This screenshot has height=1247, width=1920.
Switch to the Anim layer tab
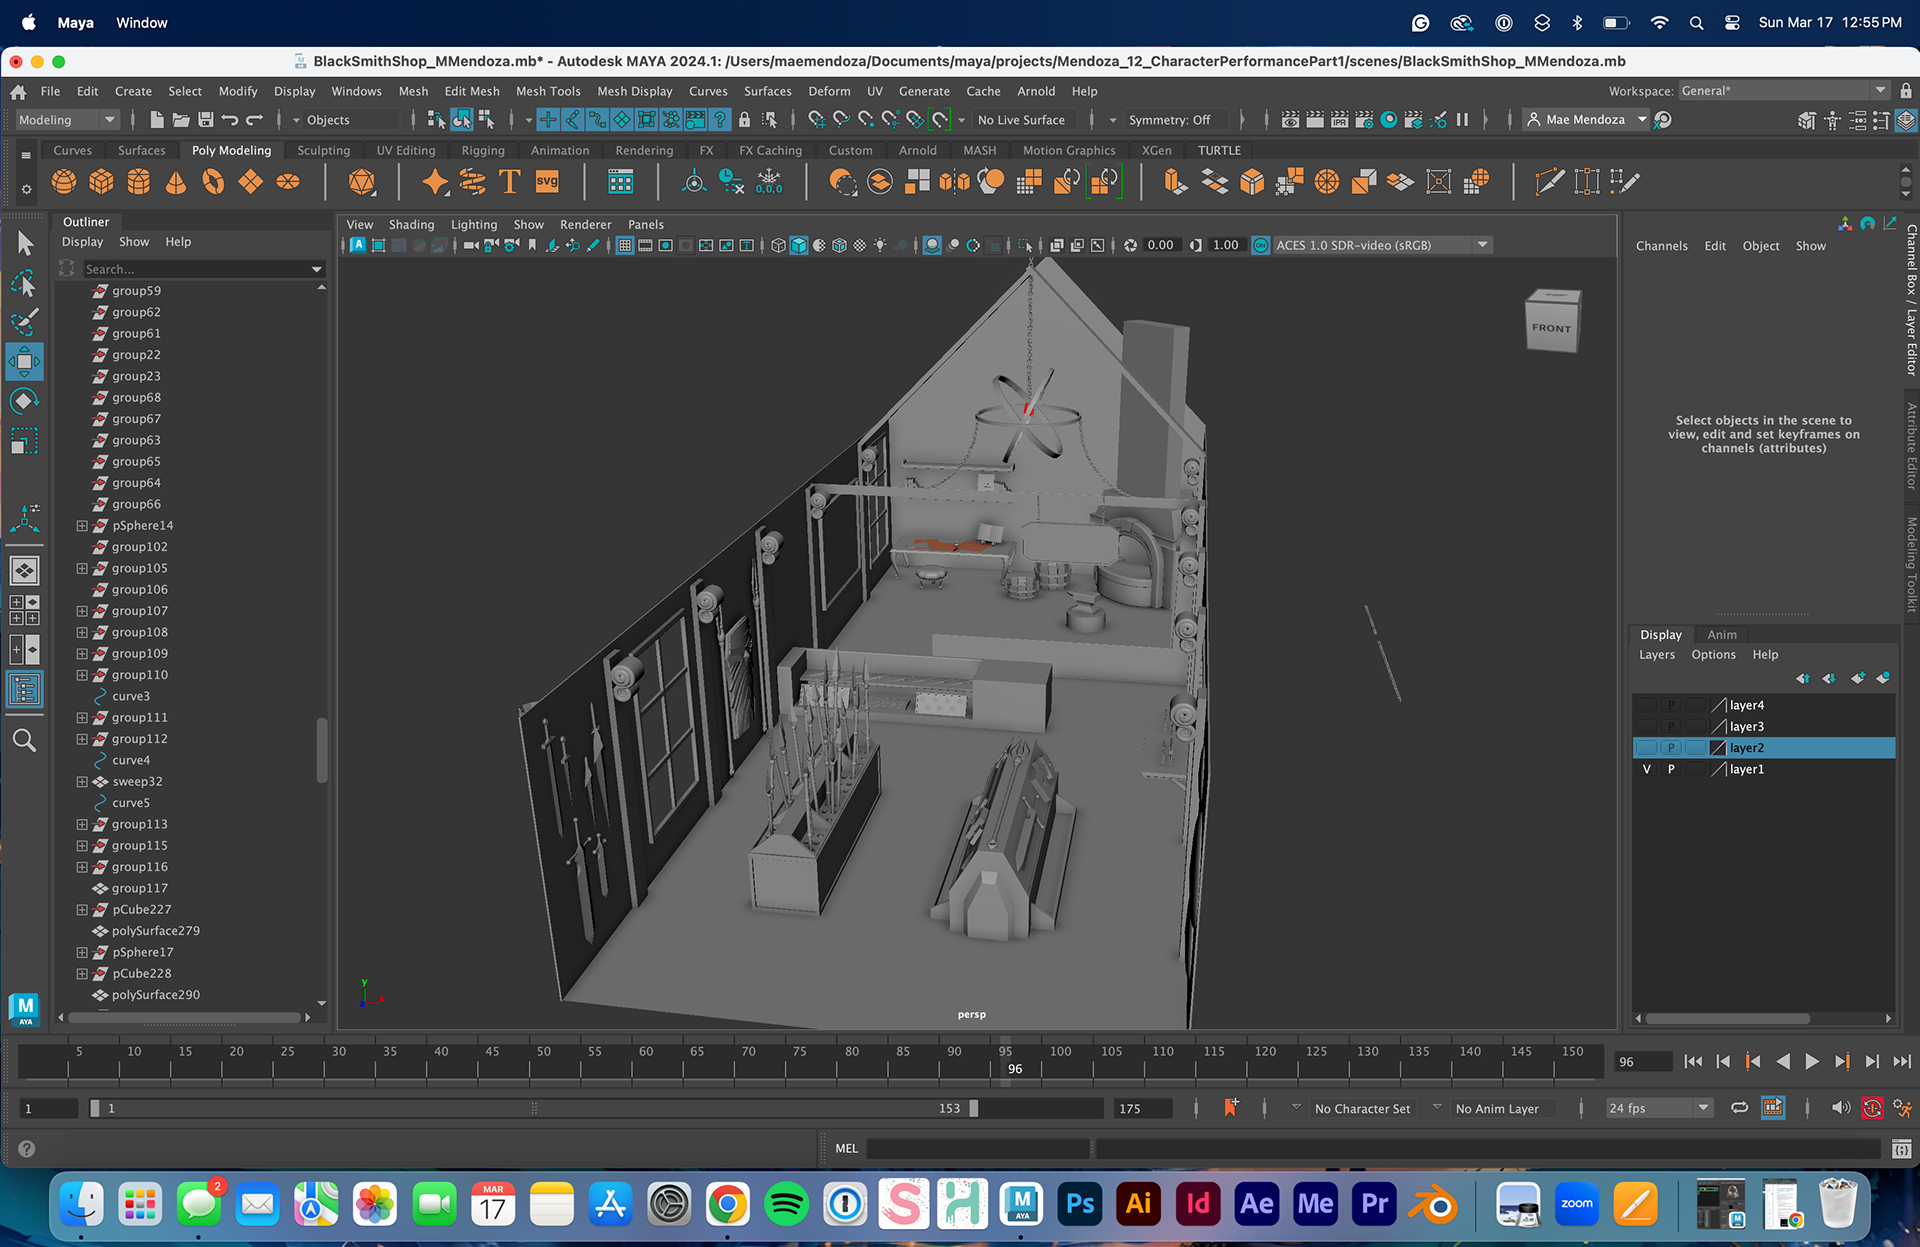click(x=1722, y=635)
